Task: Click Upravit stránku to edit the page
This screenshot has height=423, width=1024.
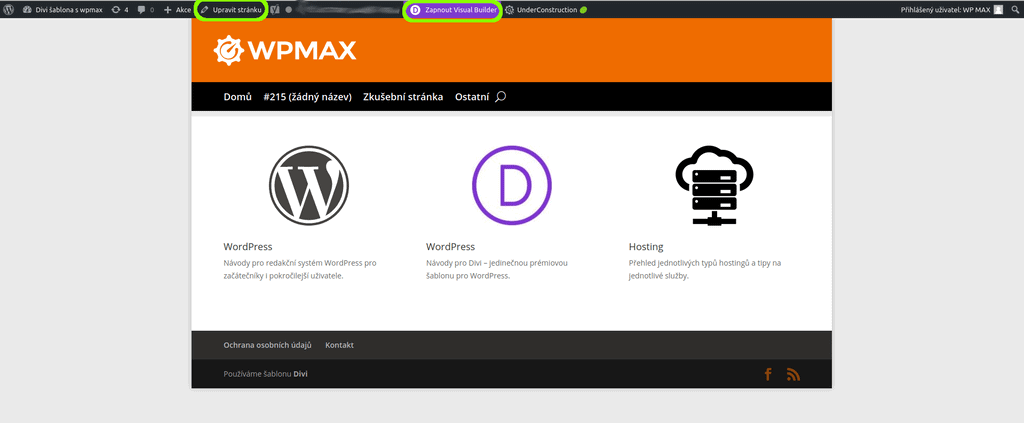Action: coord(231,10)
